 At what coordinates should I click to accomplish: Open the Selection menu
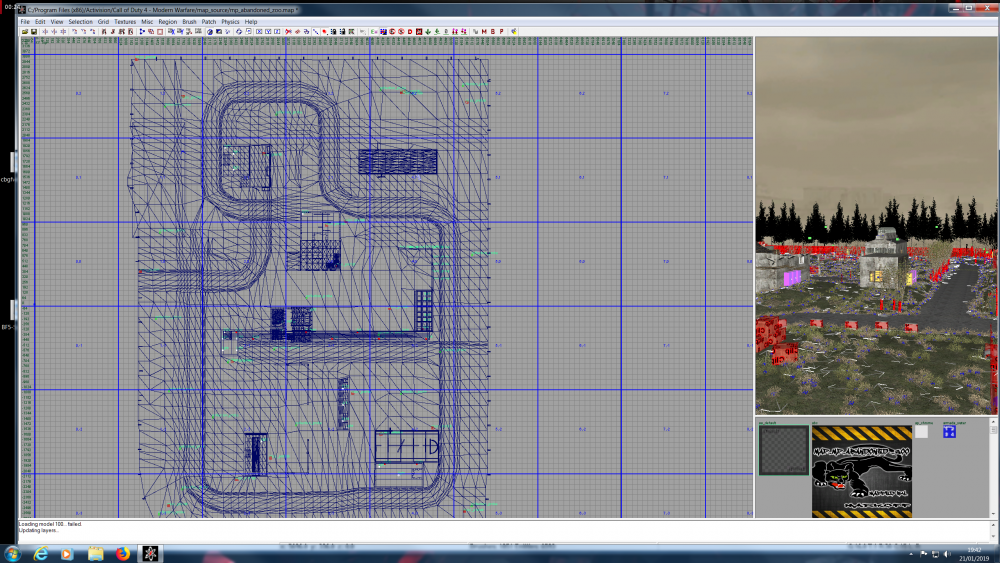pyautogui.click(x=81, y=21)
